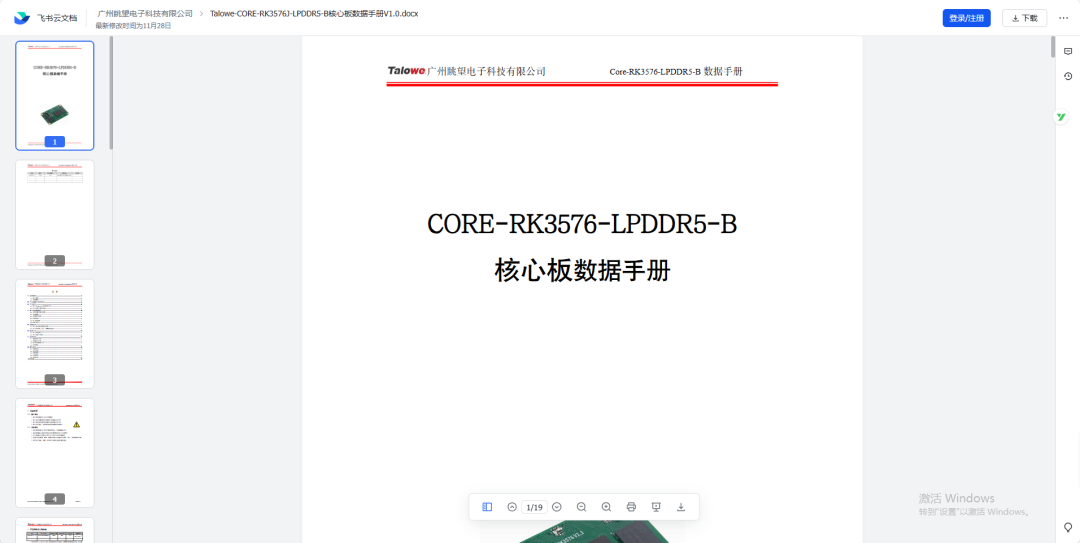
Task: Click the 登录/注册 button
Action: 966,19
